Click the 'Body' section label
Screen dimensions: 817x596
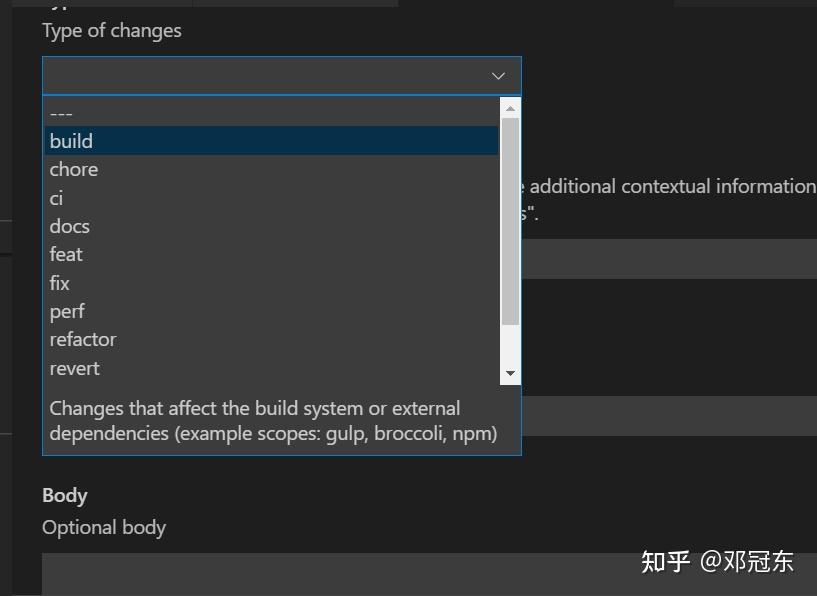coord(64,495)
